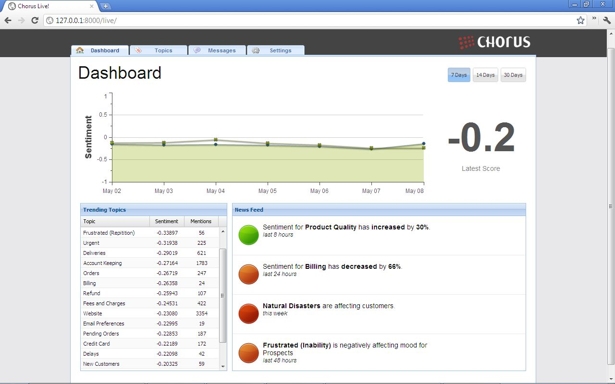Viewport: 615px width, 384px height.
Task: Select the Account Keeping topic row
Action: [x=150, y=263]
